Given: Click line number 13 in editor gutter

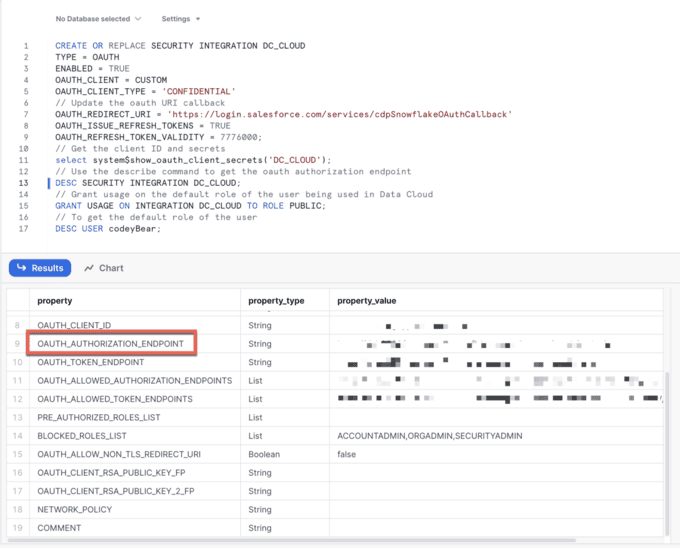Looking at the screenshot, I should tap(23, 183).
